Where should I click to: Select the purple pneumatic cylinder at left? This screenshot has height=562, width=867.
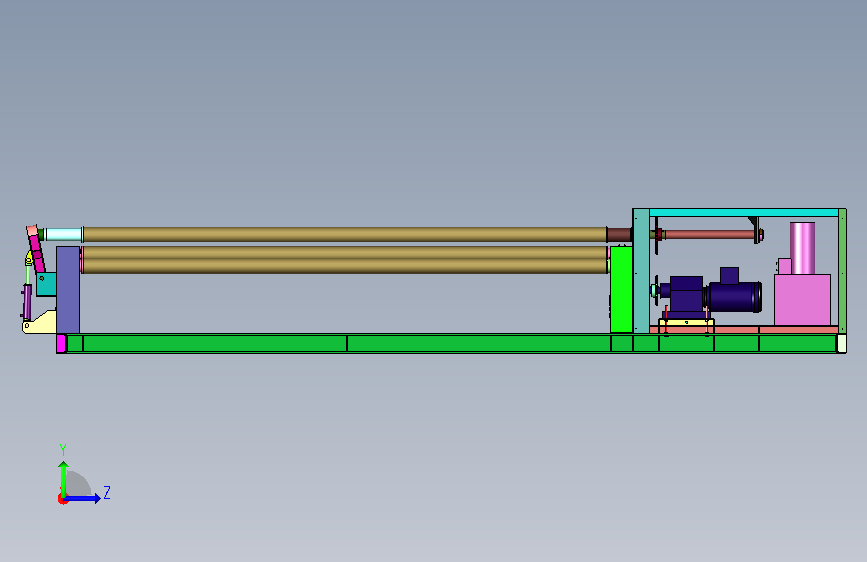click(27, 301)
